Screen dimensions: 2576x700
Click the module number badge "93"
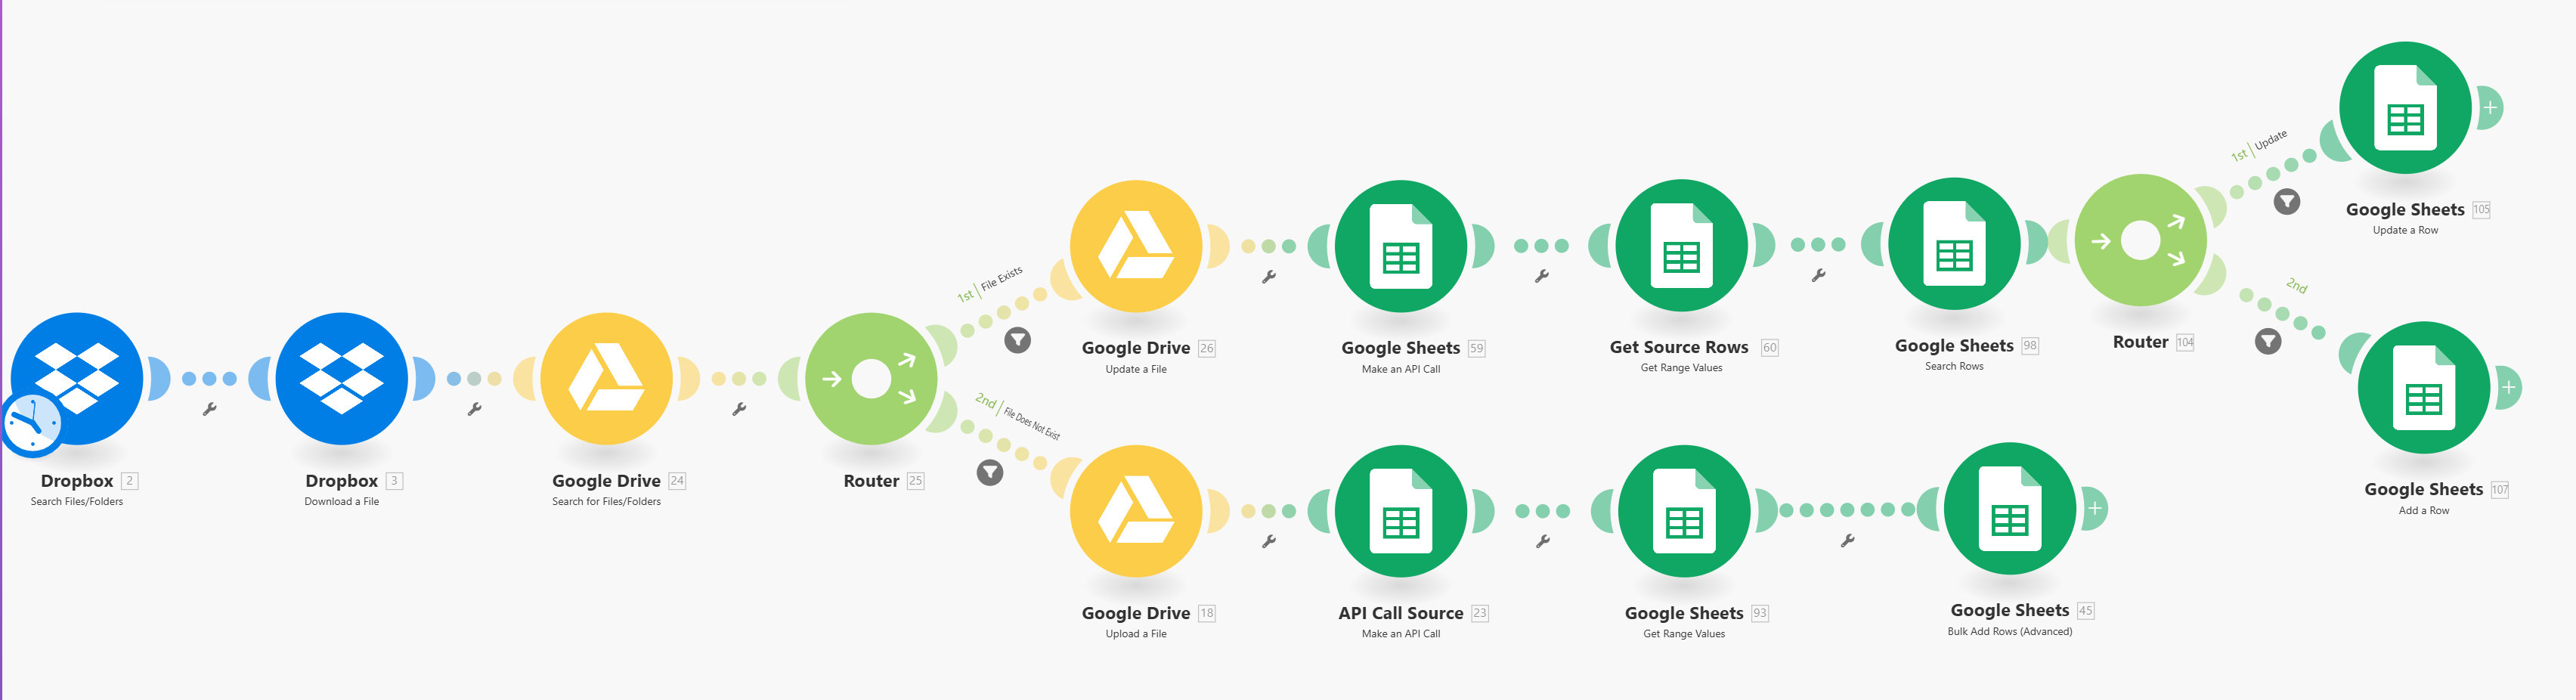(x=1760, y=614)
